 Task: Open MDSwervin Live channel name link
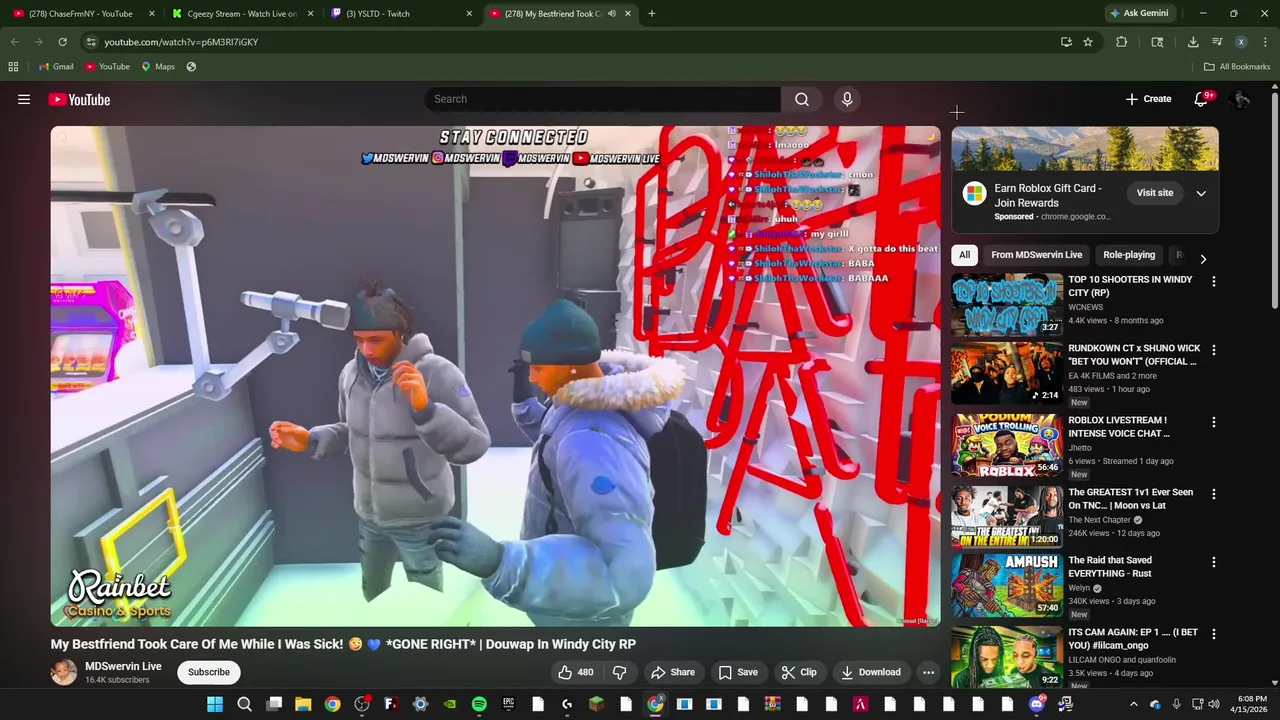tap(123, 666)
